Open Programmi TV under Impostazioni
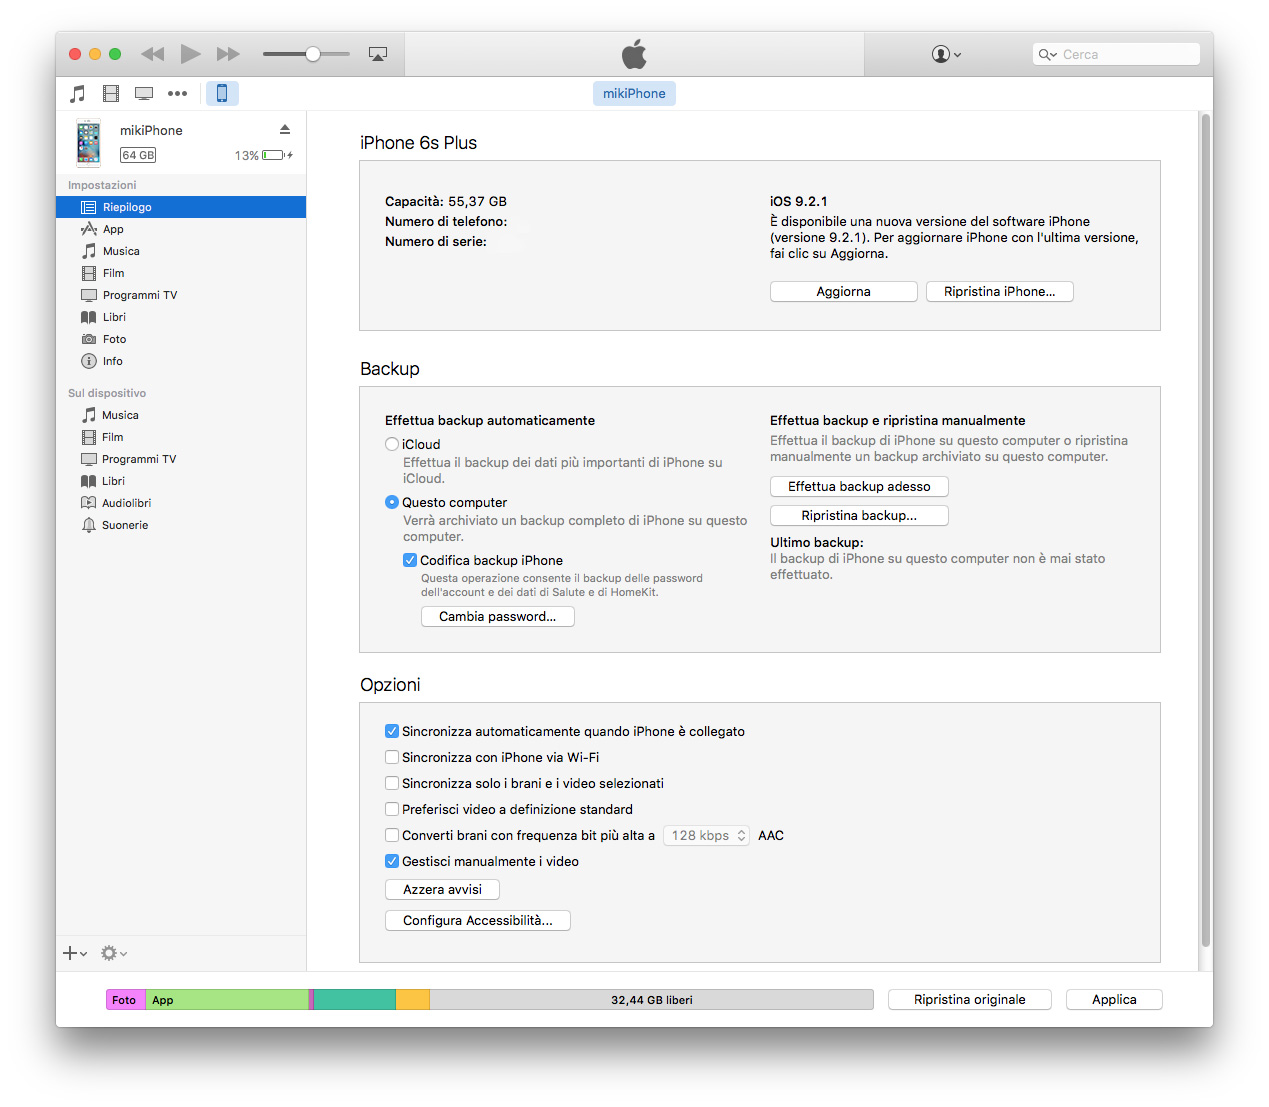This screenshot has width=1269, height=1107. tap(181, 295)
